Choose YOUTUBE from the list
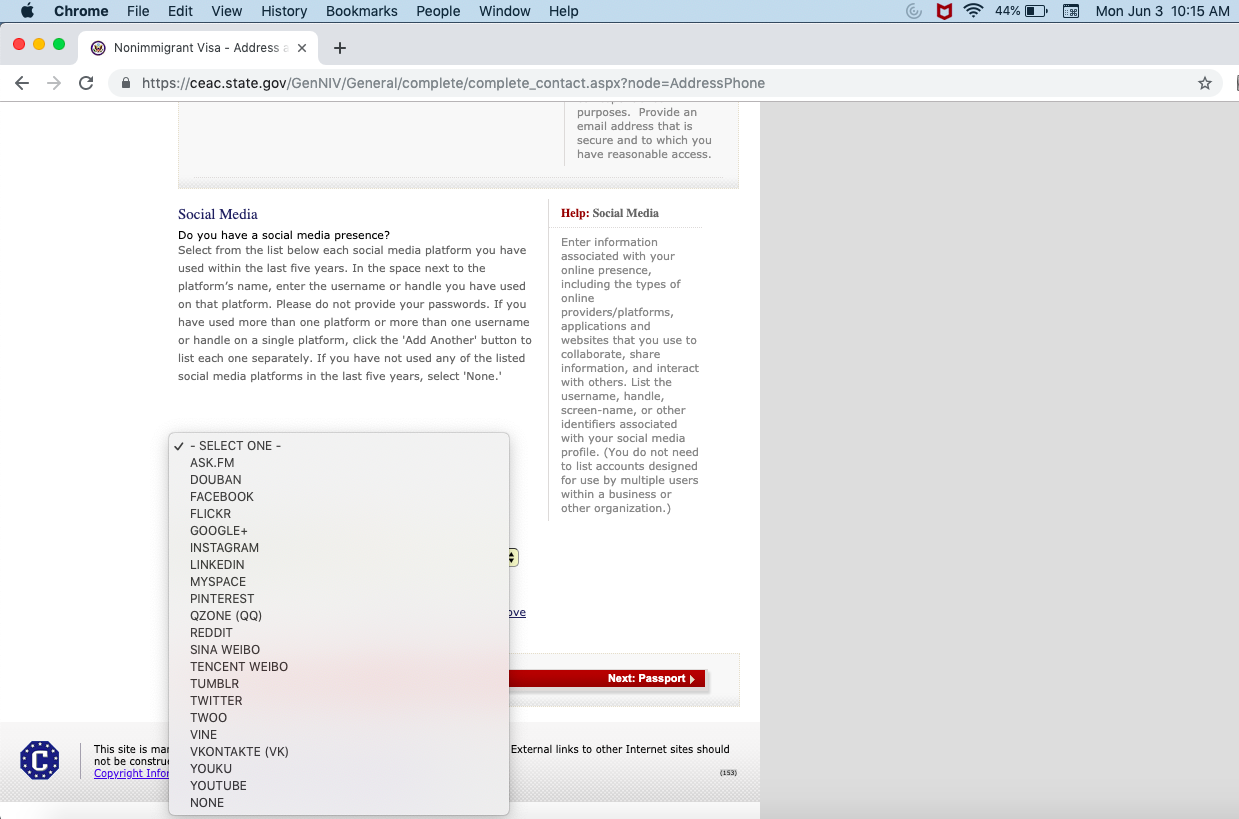 coord(339,786)
